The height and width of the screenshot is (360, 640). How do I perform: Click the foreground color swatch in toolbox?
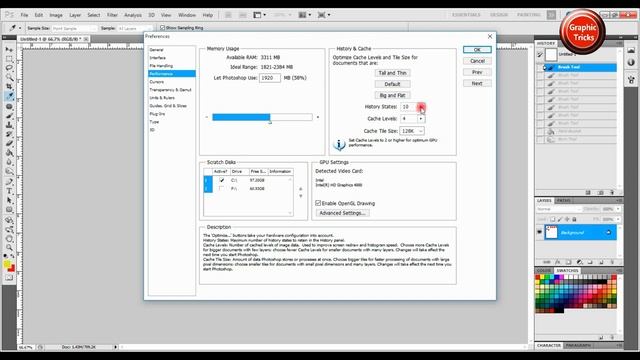coord(7,264)
